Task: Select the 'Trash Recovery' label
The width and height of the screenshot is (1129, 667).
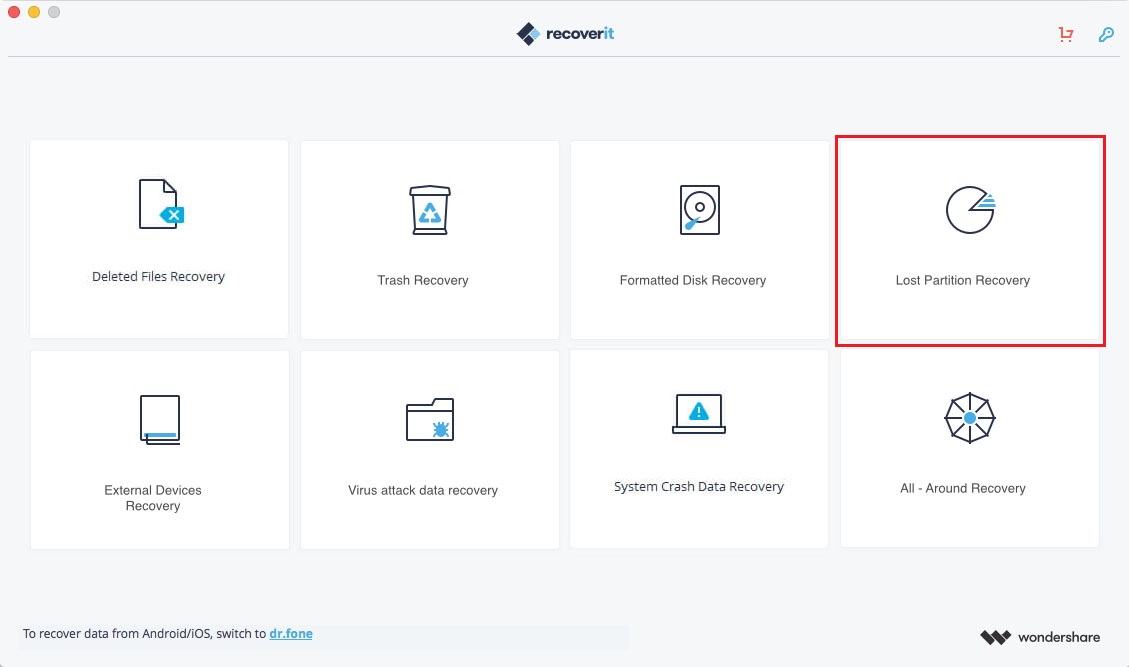Action: 423,280
